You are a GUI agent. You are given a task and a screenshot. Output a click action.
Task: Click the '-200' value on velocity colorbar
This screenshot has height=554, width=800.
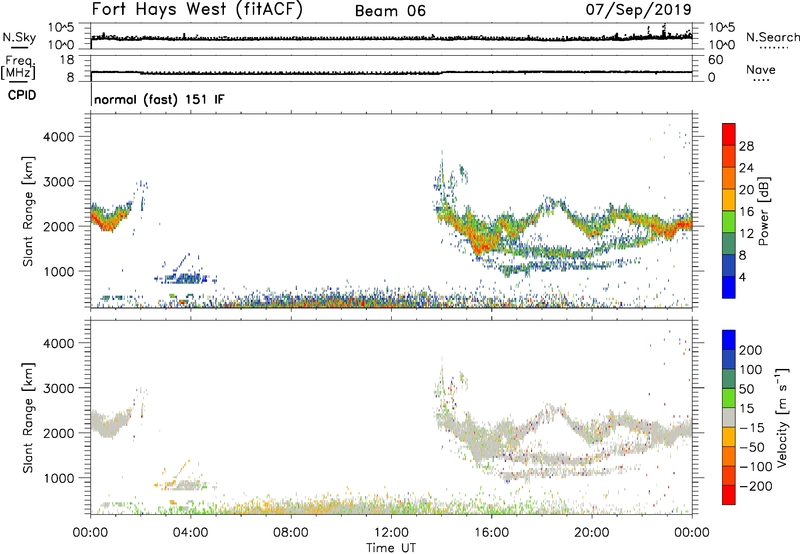755,486
